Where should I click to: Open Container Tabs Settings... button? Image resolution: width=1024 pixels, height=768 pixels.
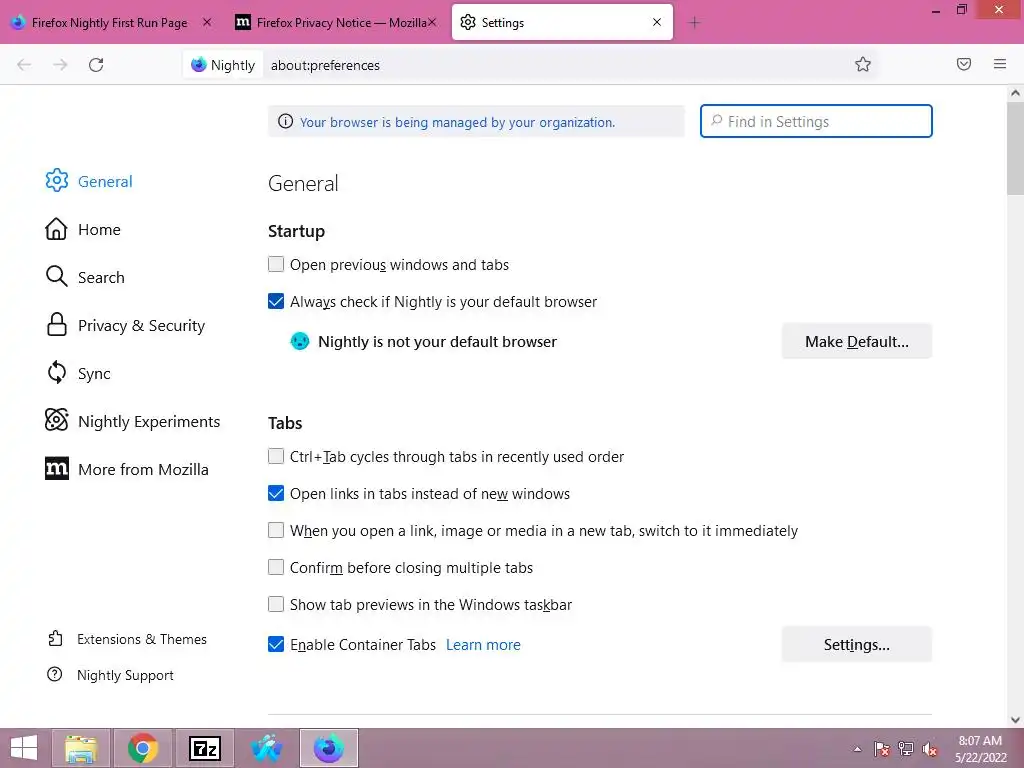click(x=856, y=645)
